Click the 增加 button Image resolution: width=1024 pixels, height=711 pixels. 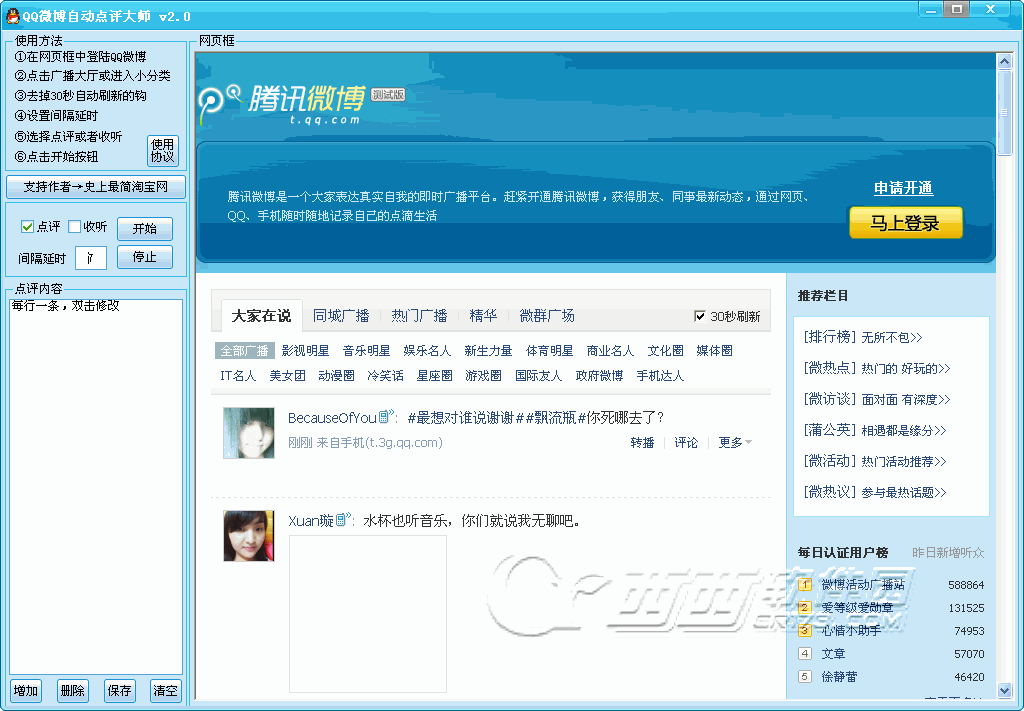(x=26, y=691)
